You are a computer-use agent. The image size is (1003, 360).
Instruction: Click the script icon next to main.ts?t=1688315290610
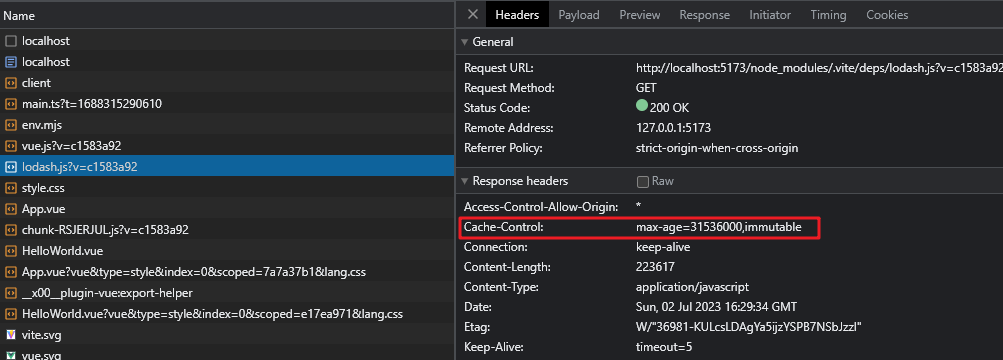tap(11, 104)
